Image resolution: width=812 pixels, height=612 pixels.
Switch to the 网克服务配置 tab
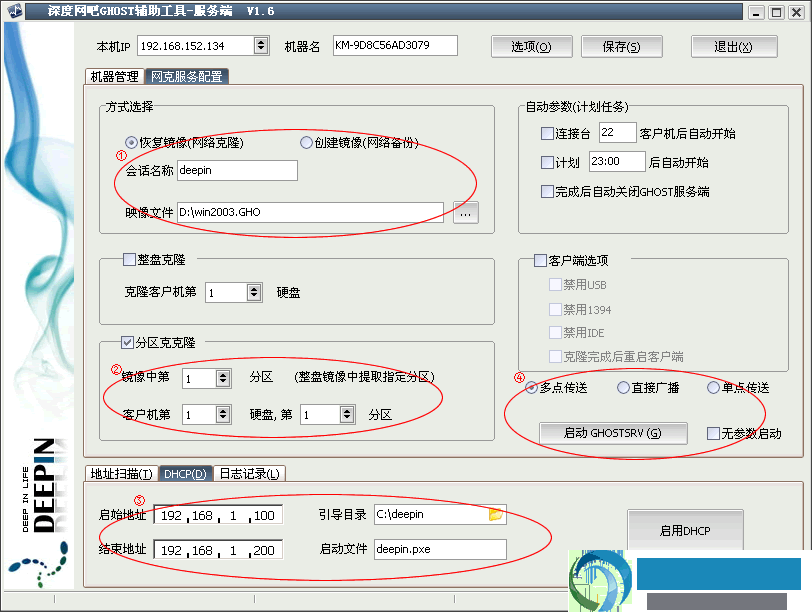click(x=186, y=77)
